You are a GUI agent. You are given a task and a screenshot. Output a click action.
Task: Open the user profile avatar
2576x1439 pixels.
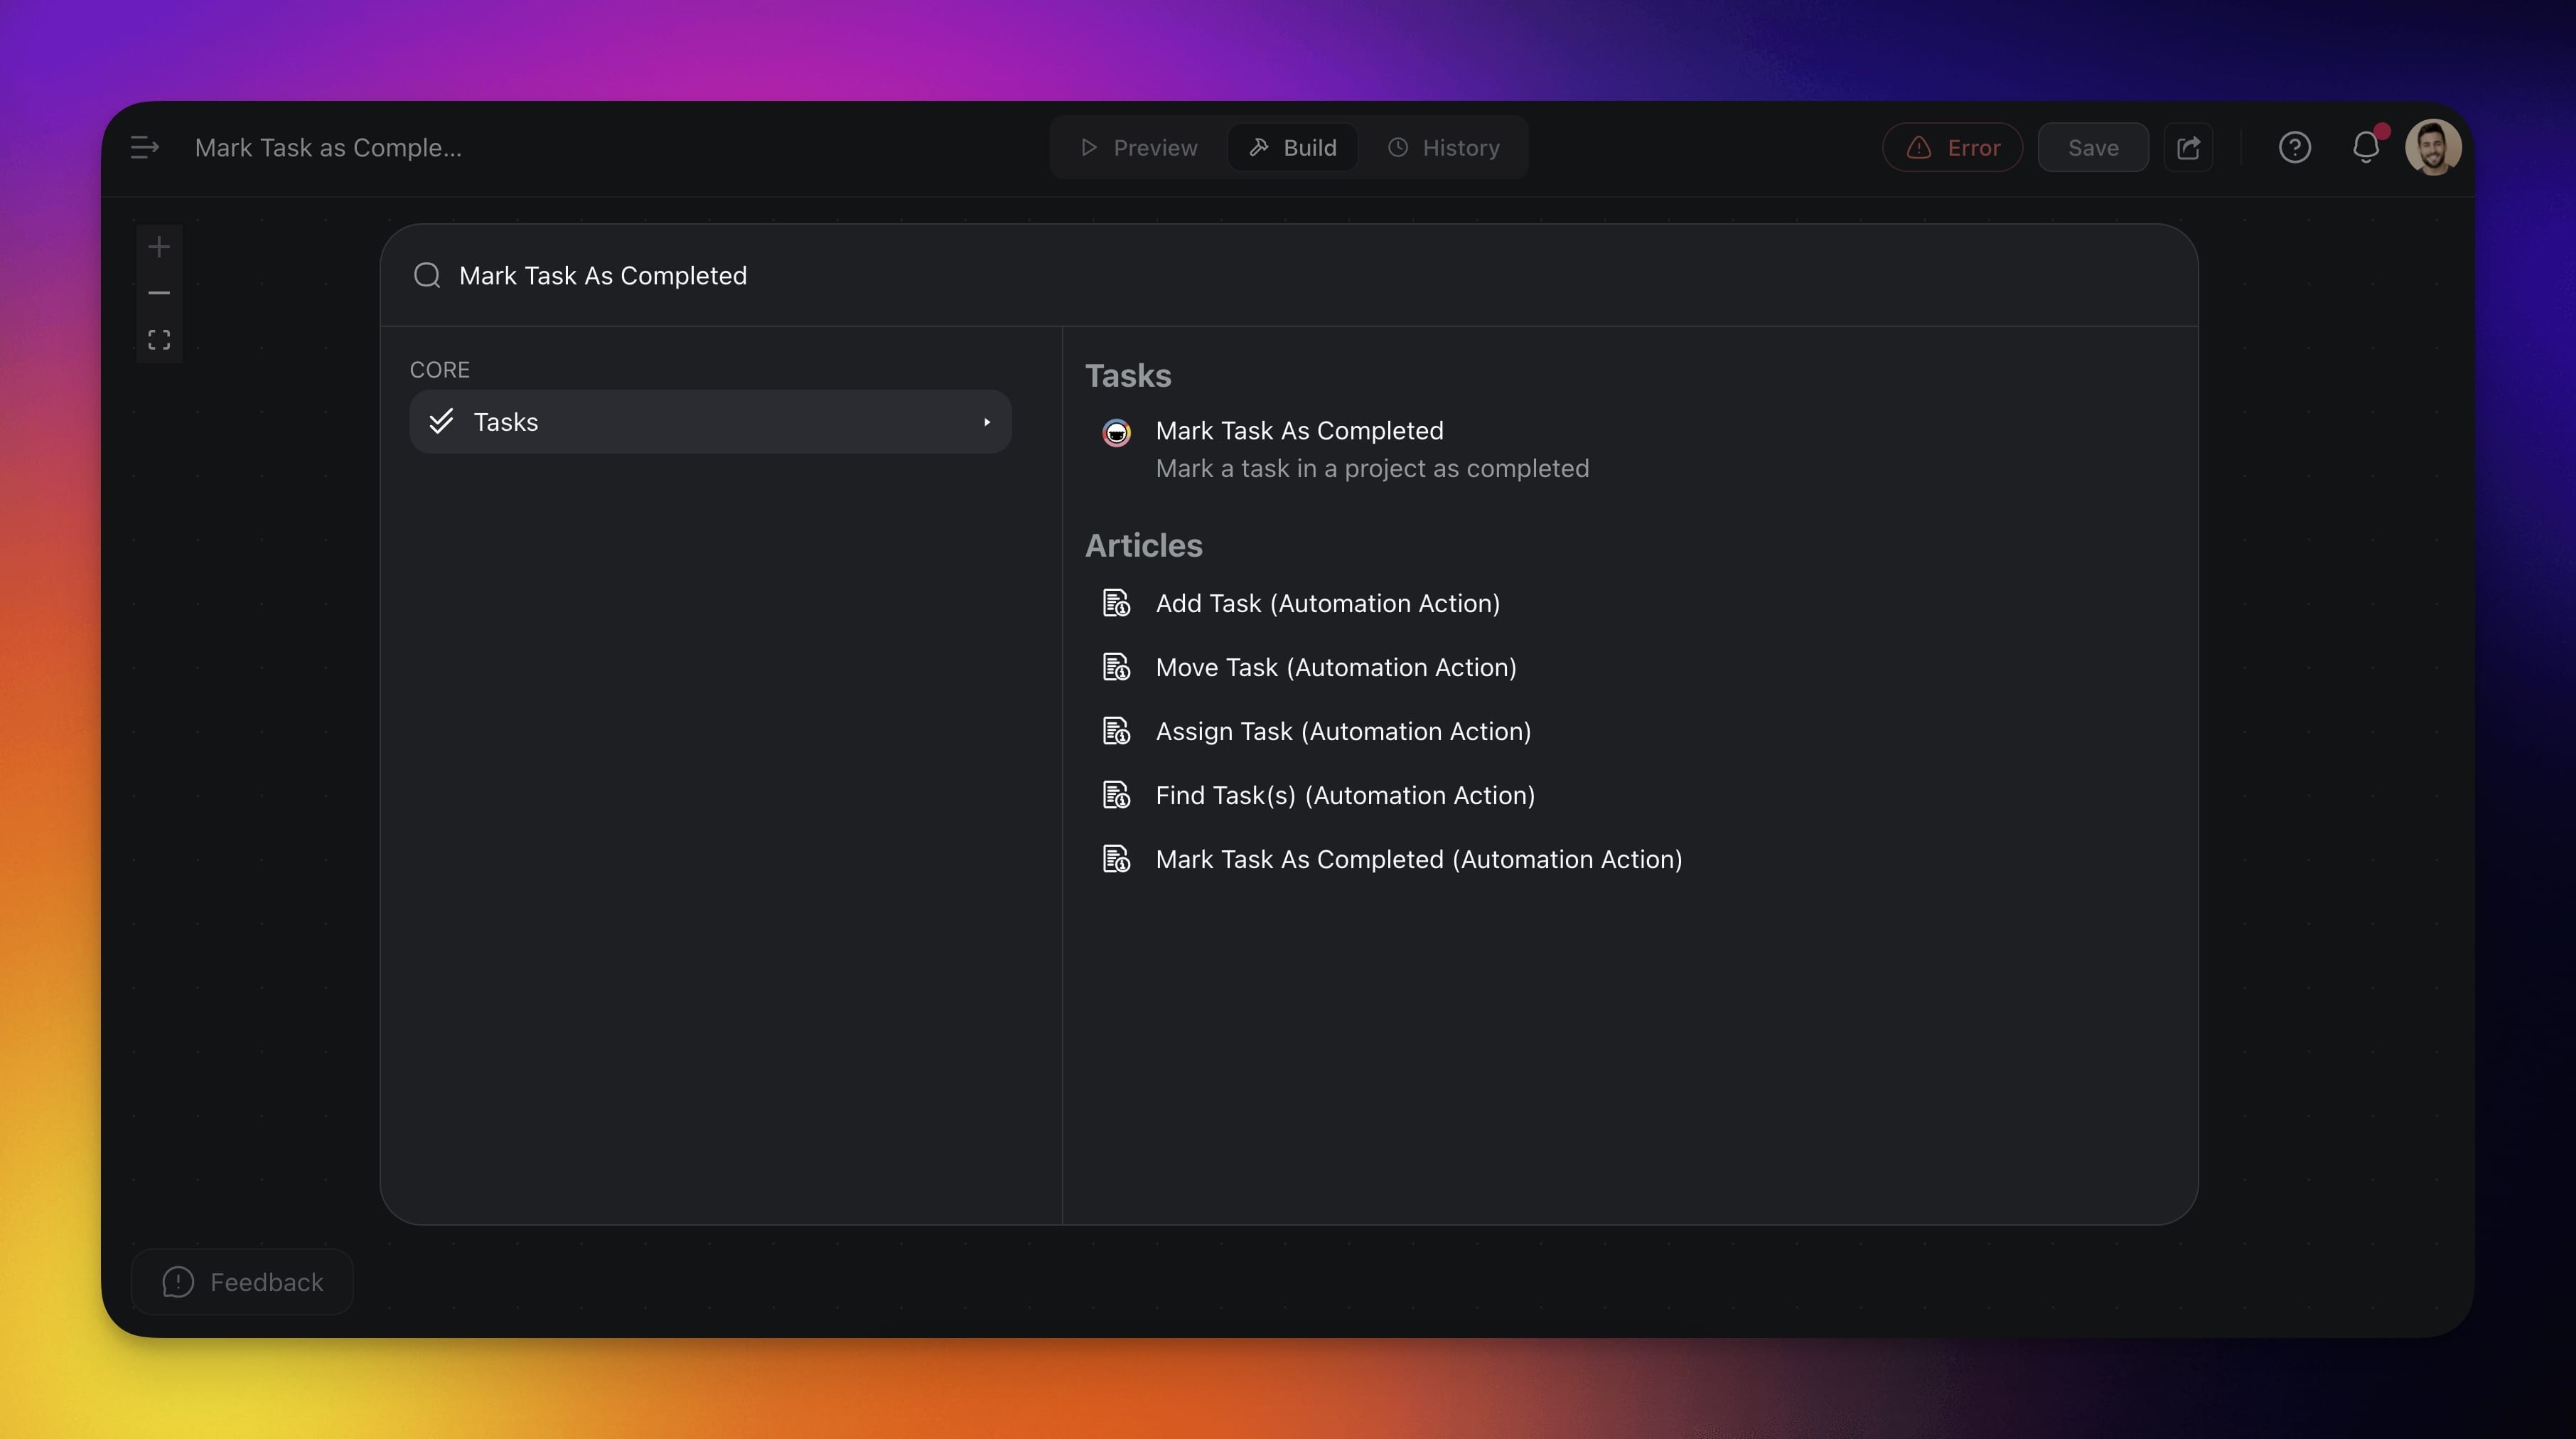pyautogui.click(x=2432, y=147)
